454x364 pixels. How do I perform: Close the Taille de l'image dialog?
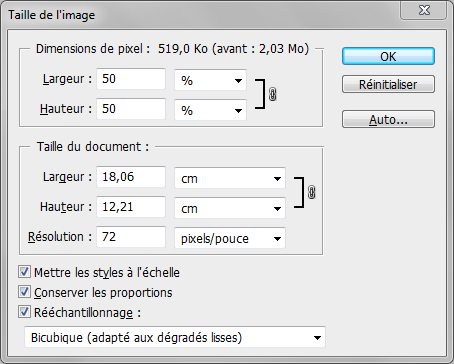[x=424, y=10]
